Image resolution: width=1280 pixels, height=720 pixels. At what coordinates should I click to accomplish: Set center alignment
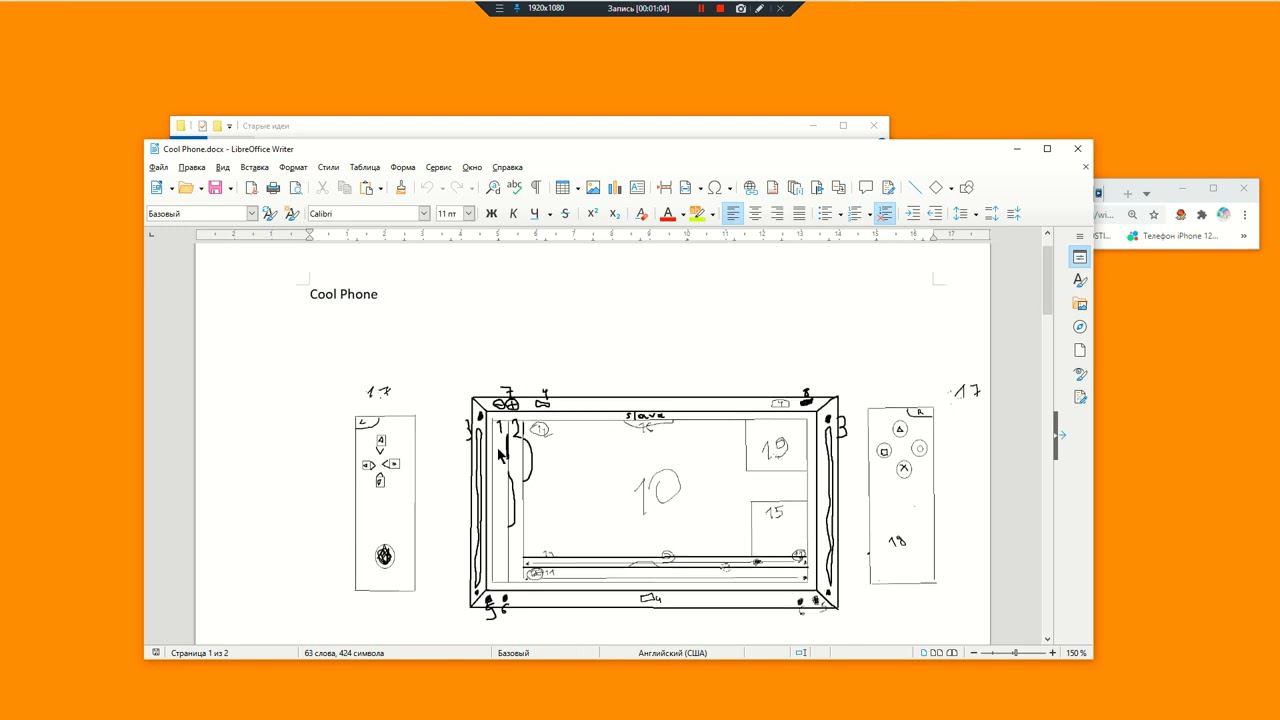(755, 214)
